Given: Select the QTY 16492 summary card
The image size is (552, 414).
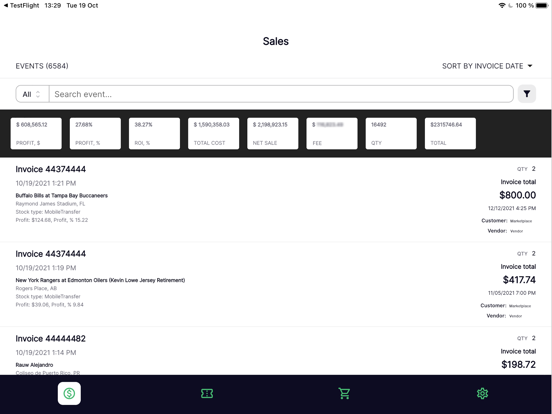Looking at the screenshot, I should pyautogui.click(x=391, y=133).
